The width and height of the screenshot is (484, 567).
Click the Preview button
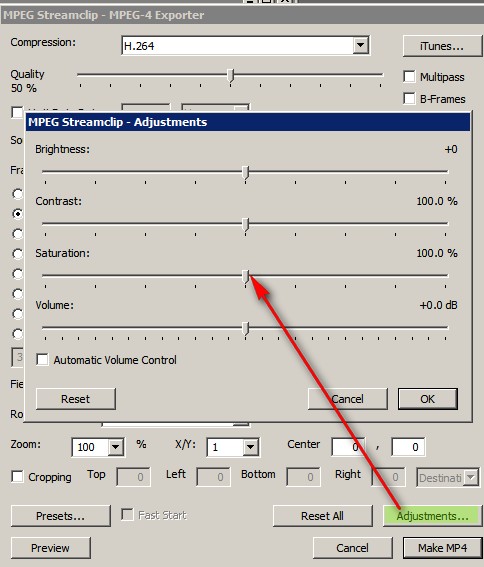(x=50, y=548)
